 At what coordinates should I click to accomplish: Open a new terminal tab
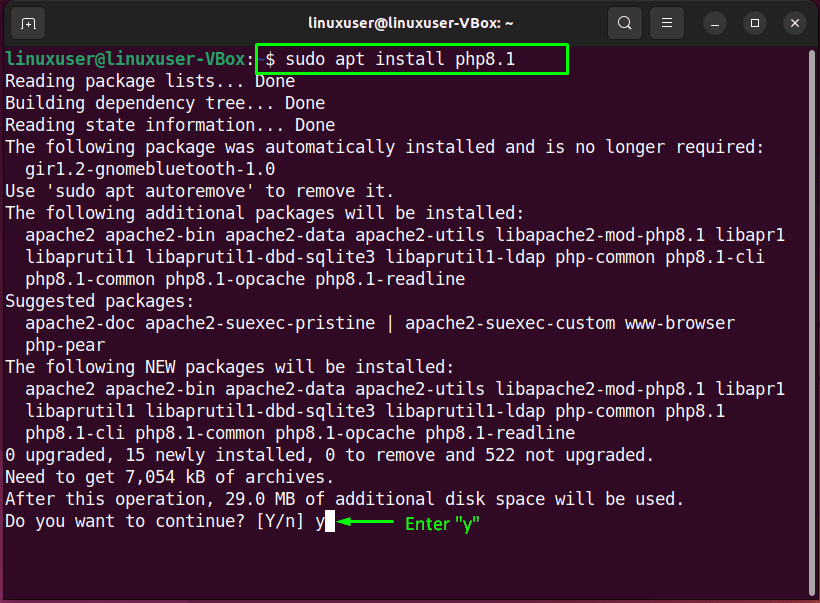[27, 23]
